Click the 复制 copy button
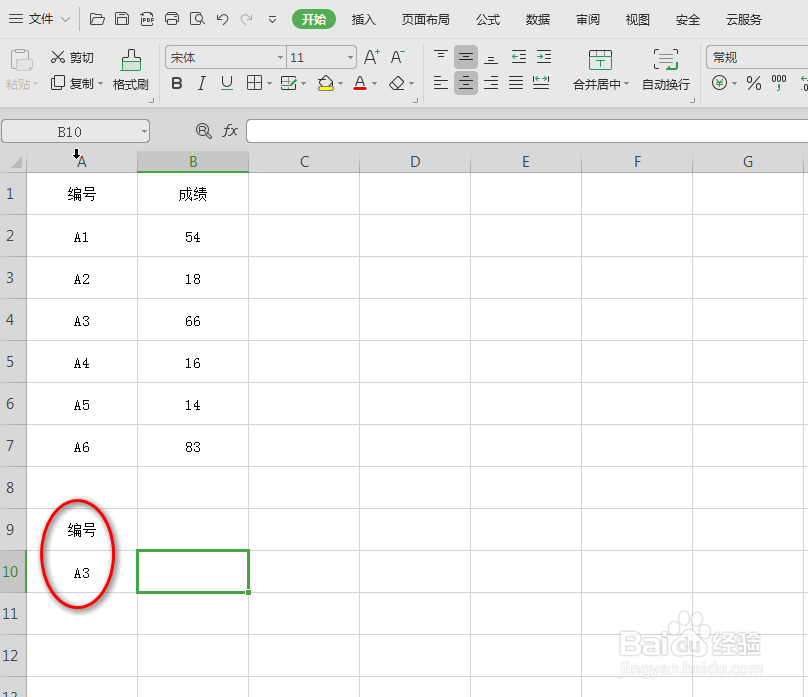This screenshot has width=808, height=697. click(x=76, y=83)
